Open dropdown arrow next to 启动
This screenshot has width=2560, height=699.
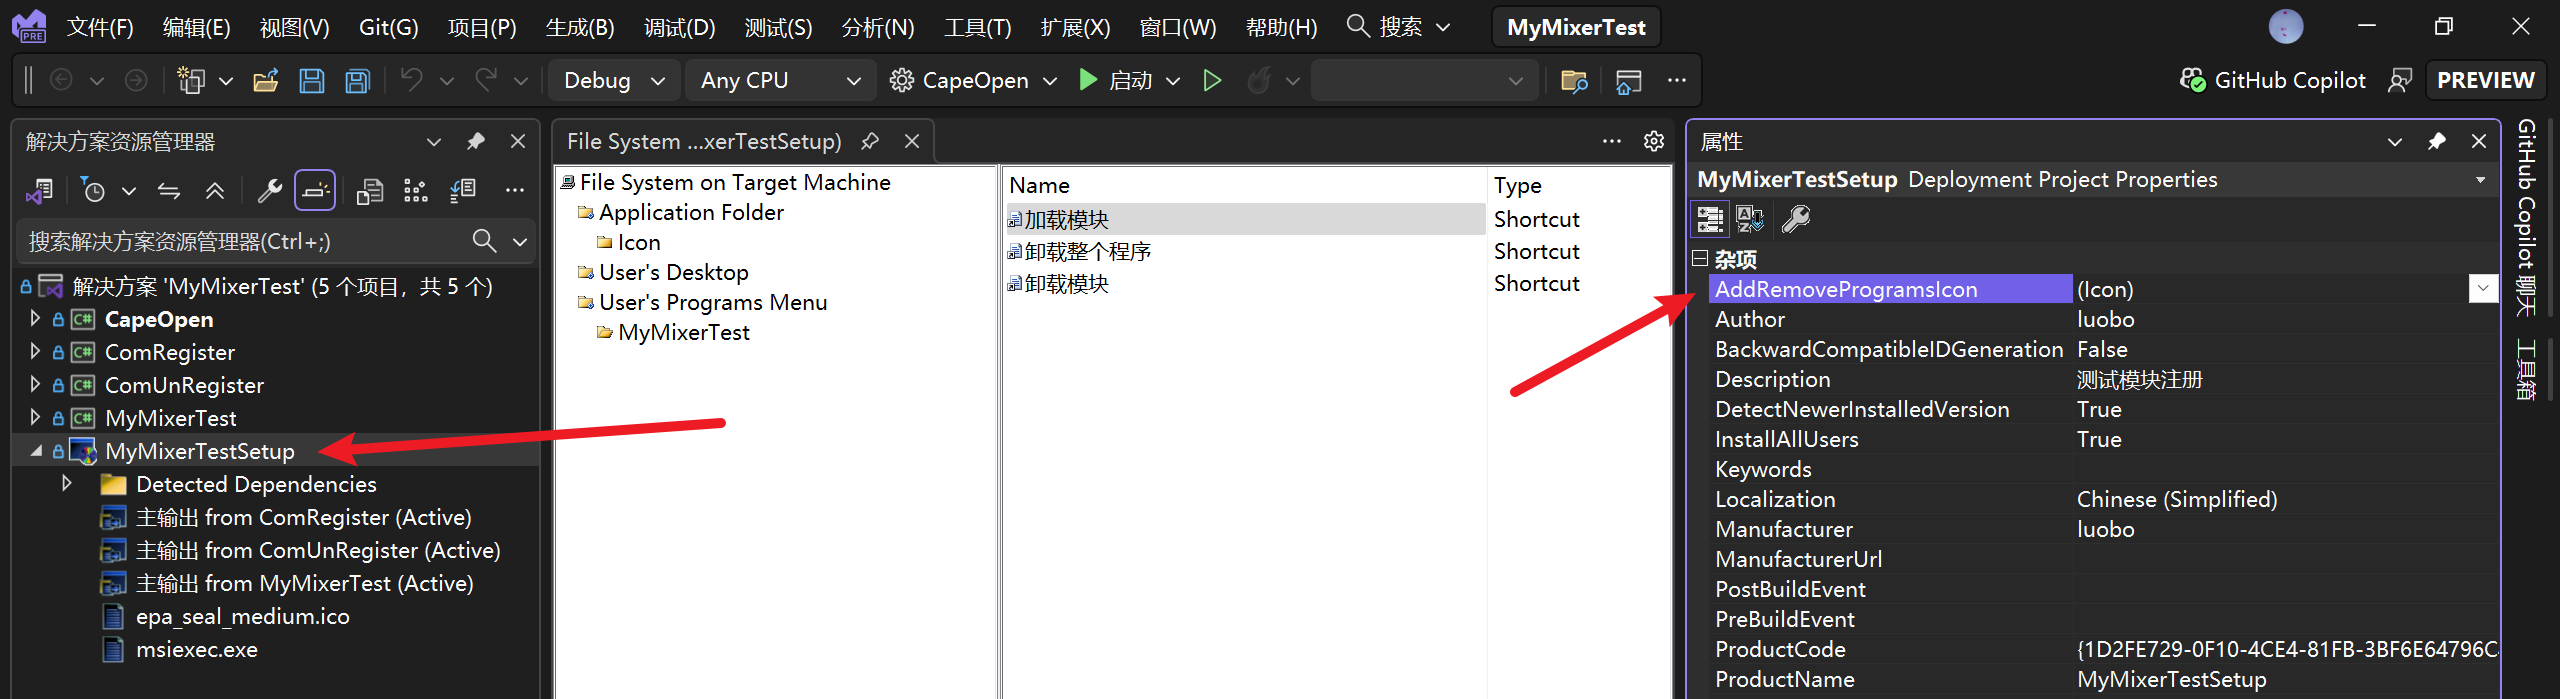point(1173,81)
